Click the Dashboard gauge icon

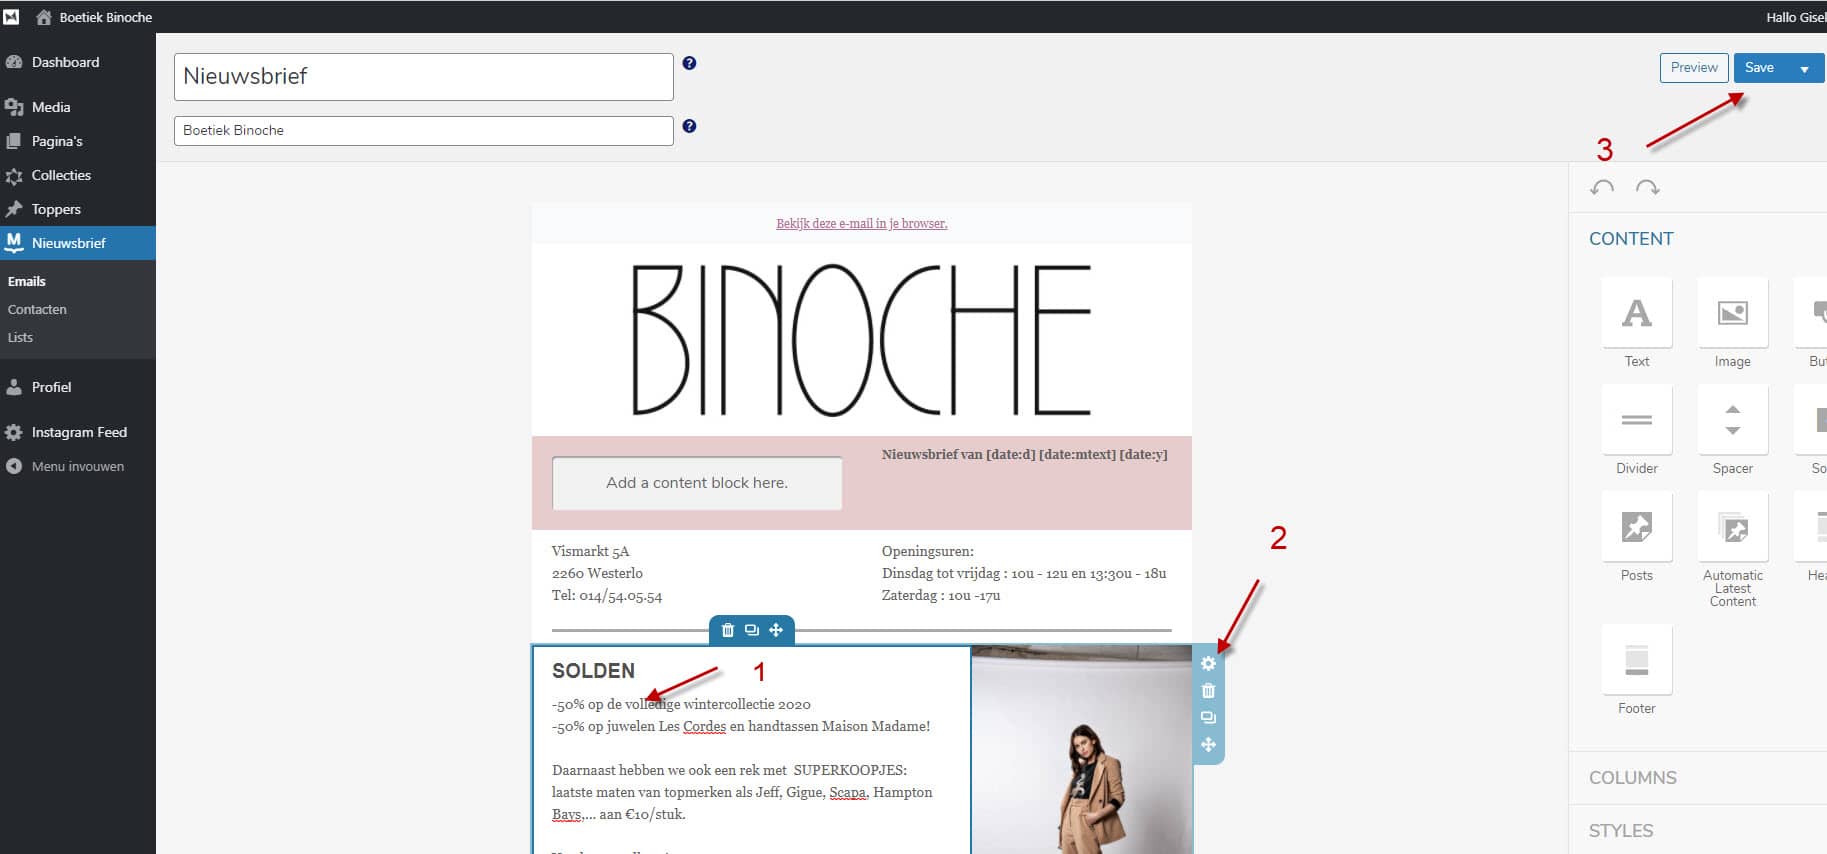coord(14,62)
